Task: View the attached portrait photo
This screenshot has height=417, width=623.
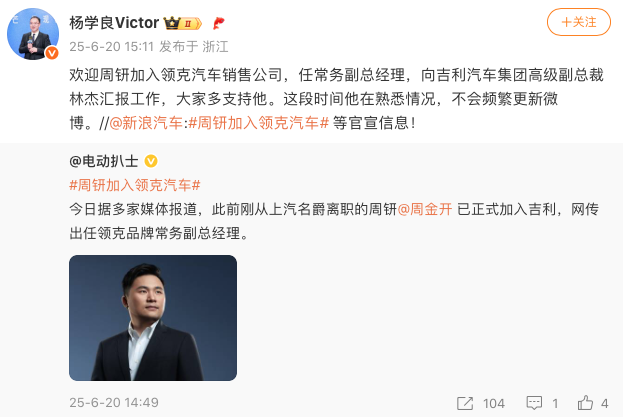Action: 153,318
